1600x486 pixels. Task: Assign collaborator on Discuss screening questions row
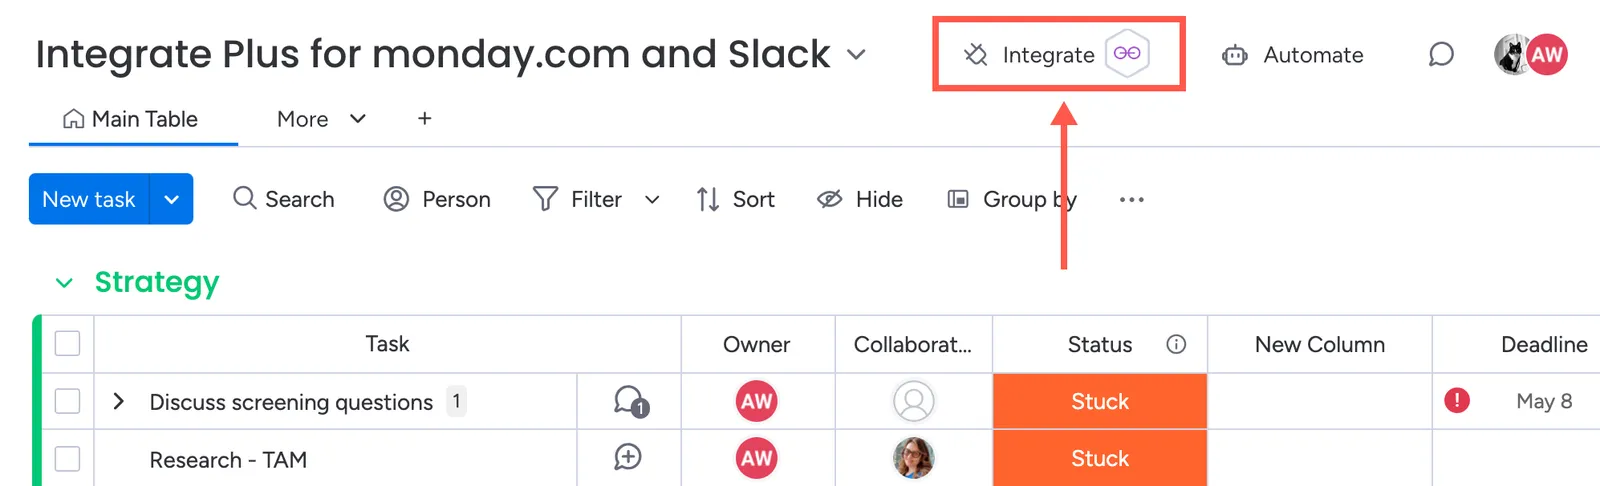pos(913,401)
